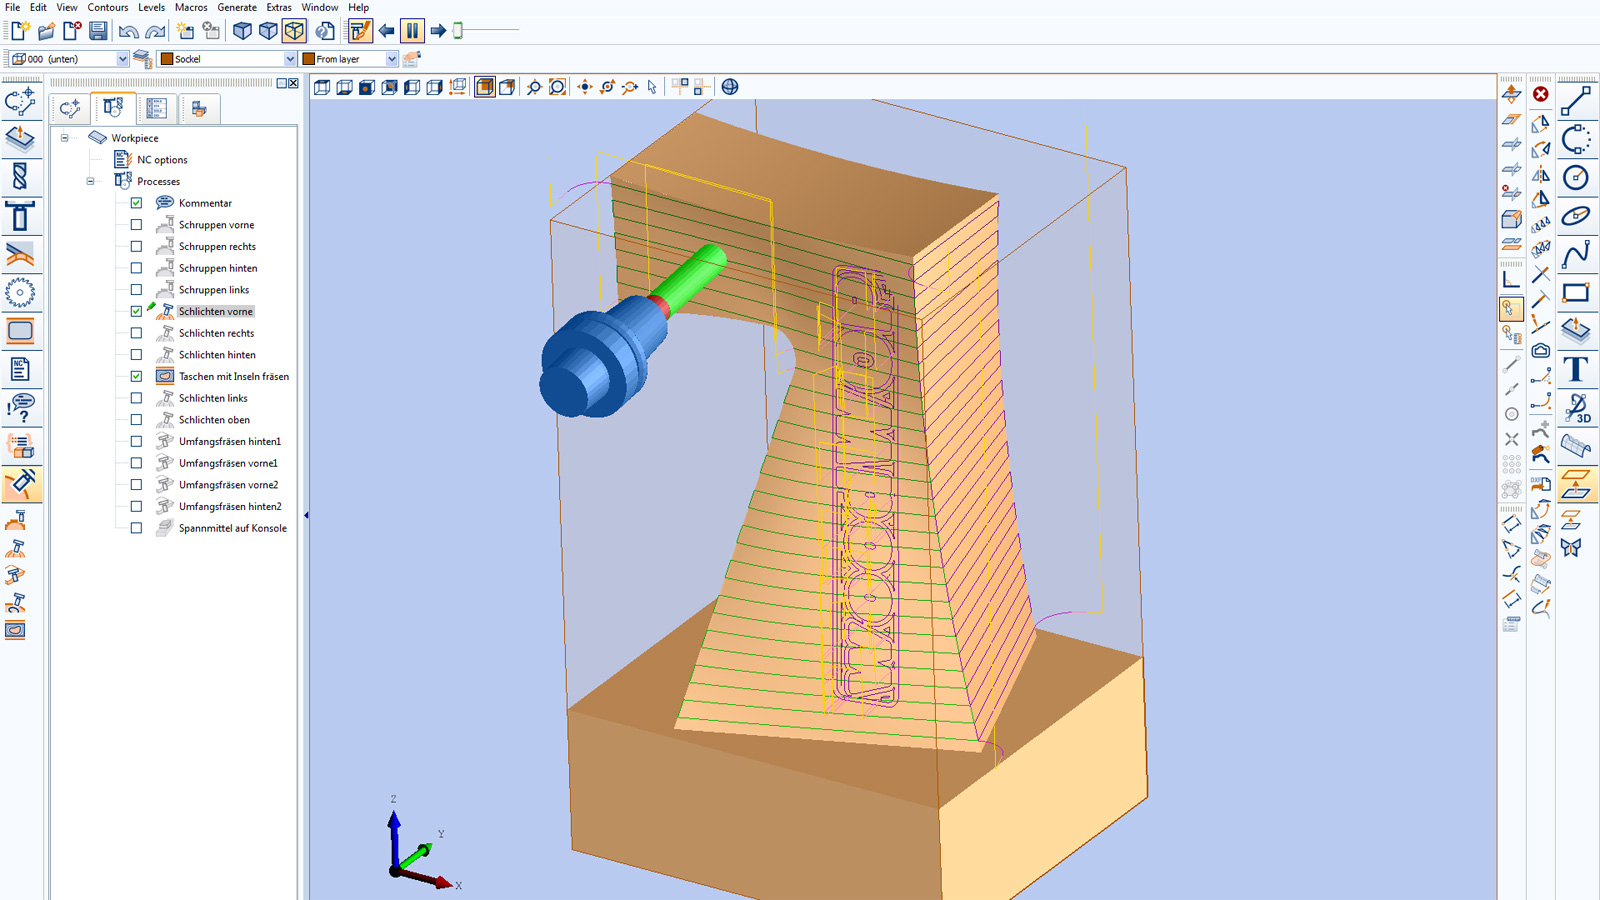The image size is (1600, 900).
Task: Click the saw blade icon in left sidebar
Action: [20, 293]
